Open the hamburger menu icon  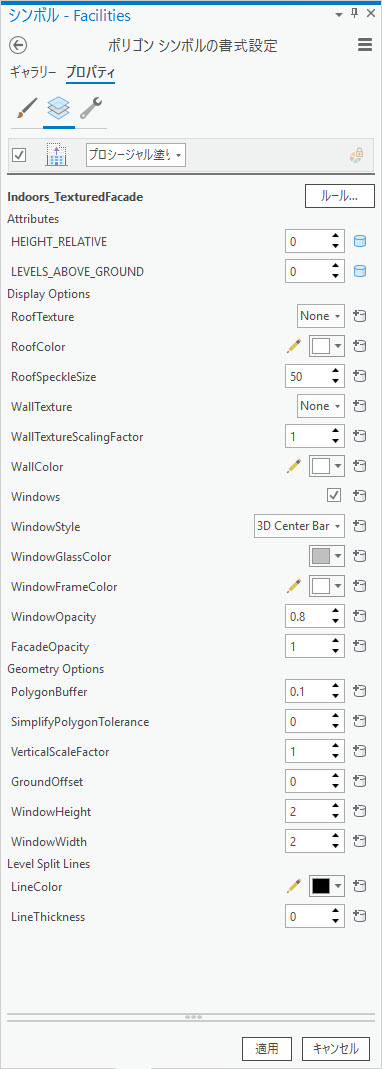364,45
